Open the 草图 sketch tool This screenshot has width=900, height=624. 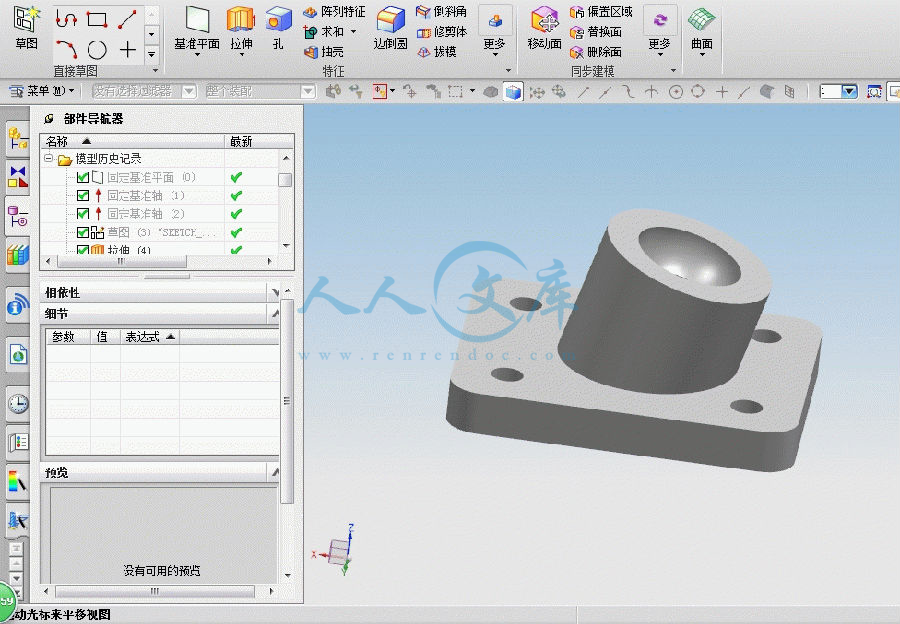[26, 26]
